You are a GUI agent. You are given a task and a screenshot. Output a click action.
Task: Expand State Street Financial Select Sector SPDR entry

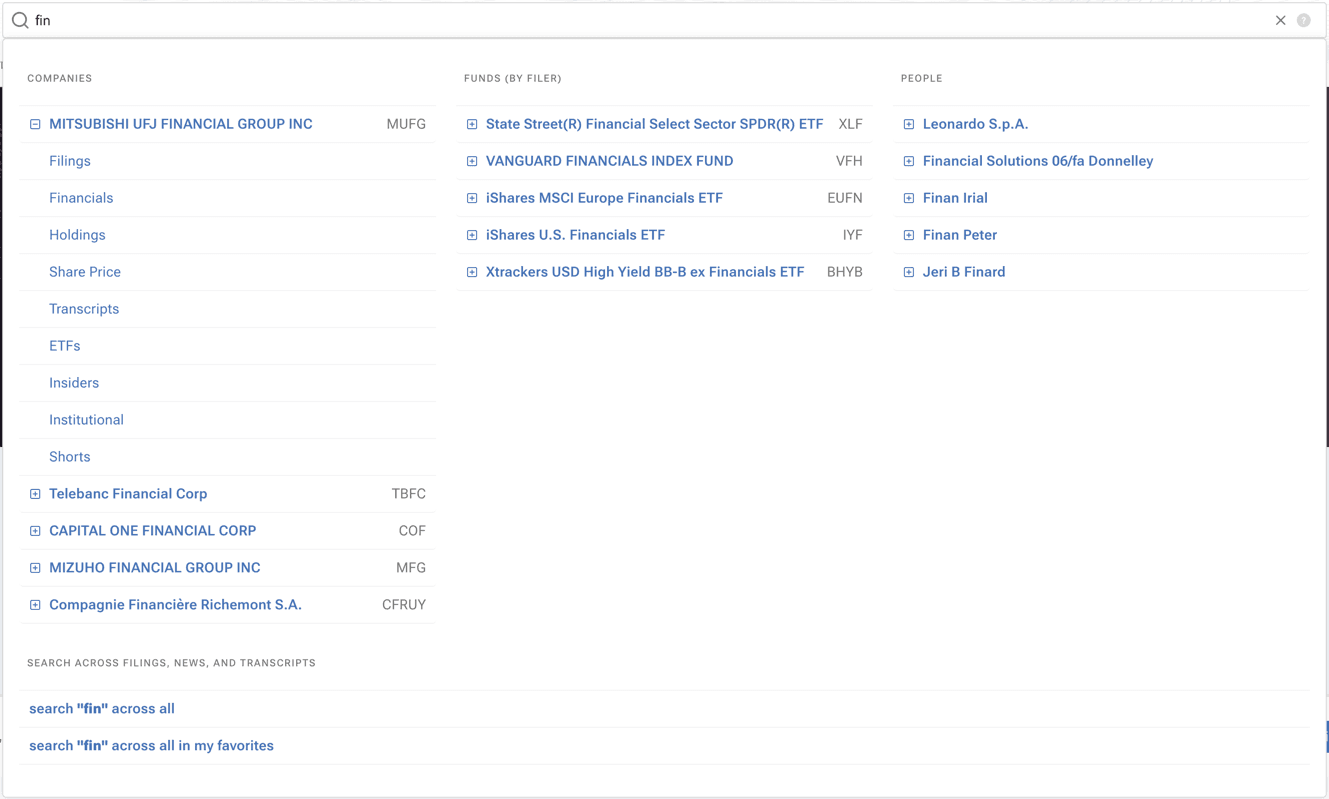[x=472, y=124]
